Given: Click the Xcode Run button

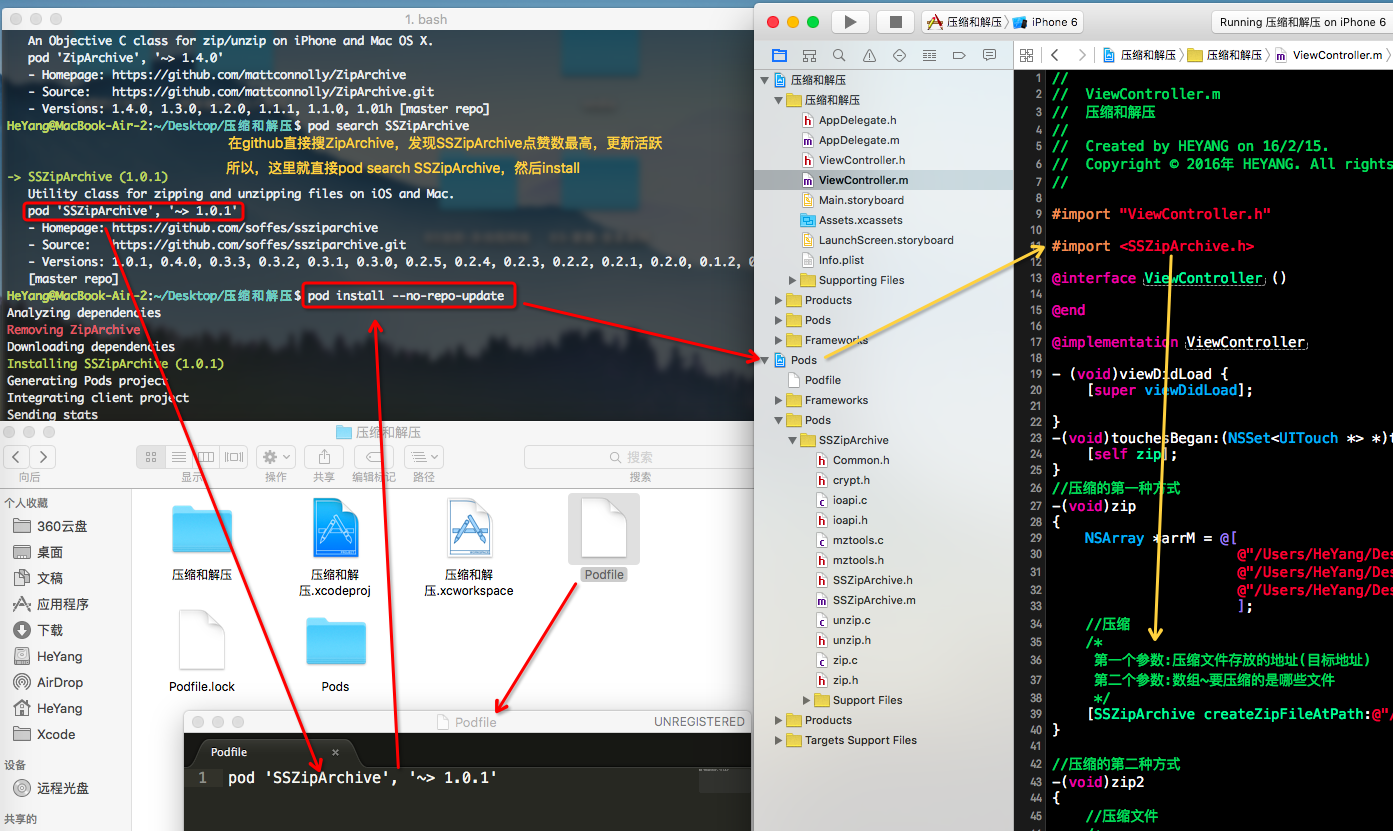Looking at the screenshot, I should (x=850, y=22).
